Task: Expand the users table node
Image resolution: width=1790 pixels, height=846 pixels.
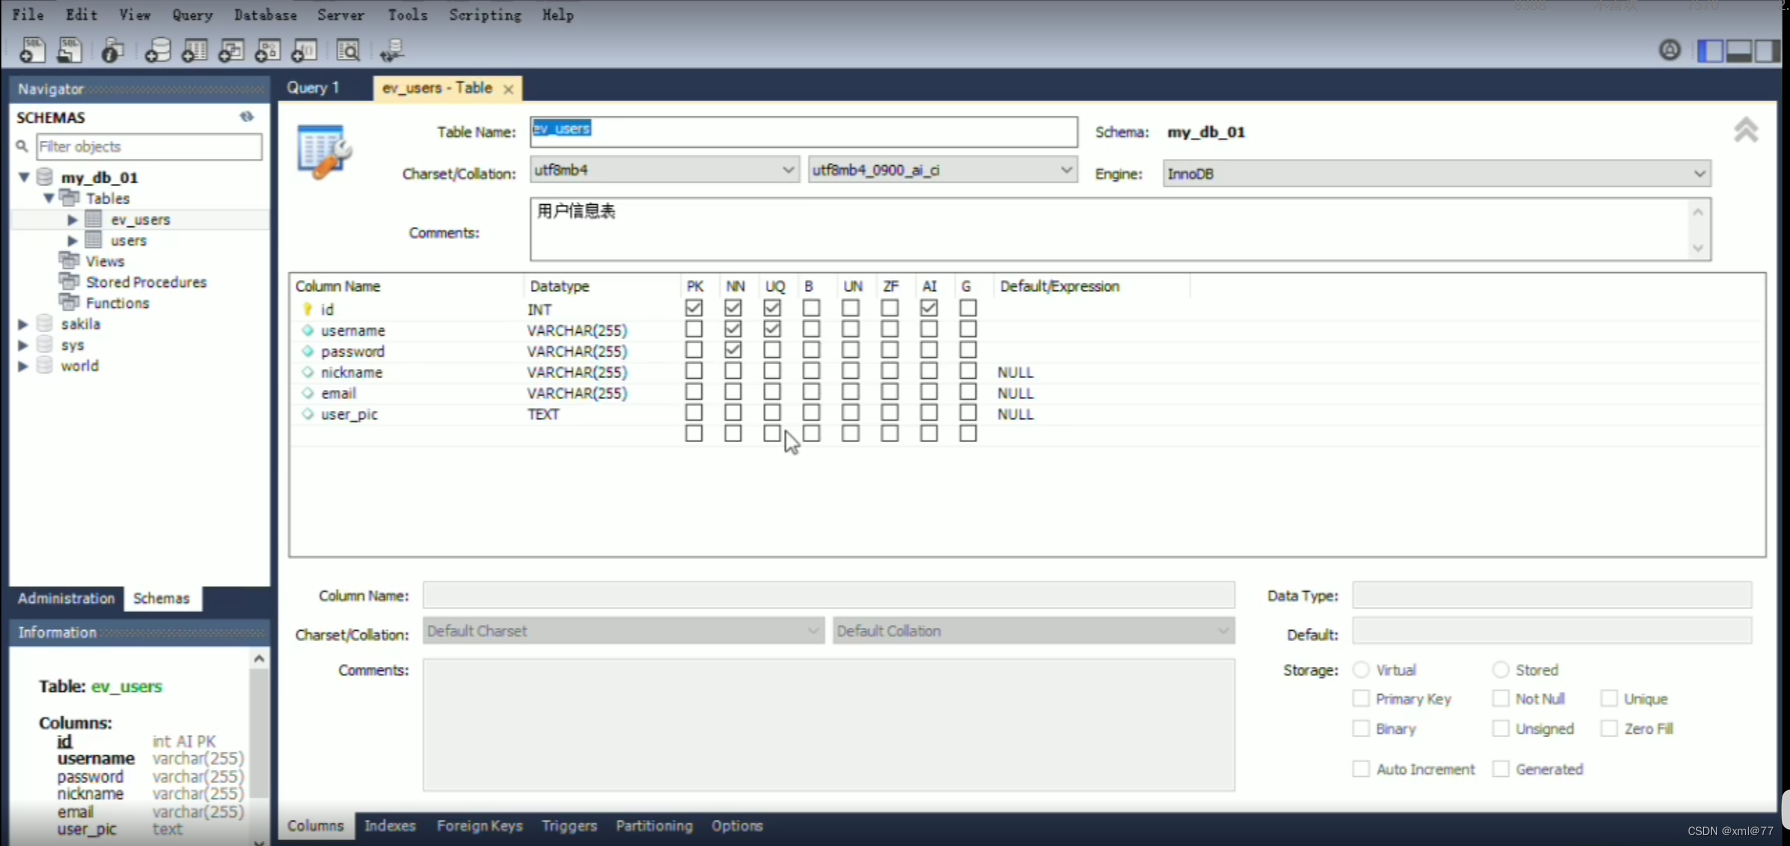Action: coord(72,240)
